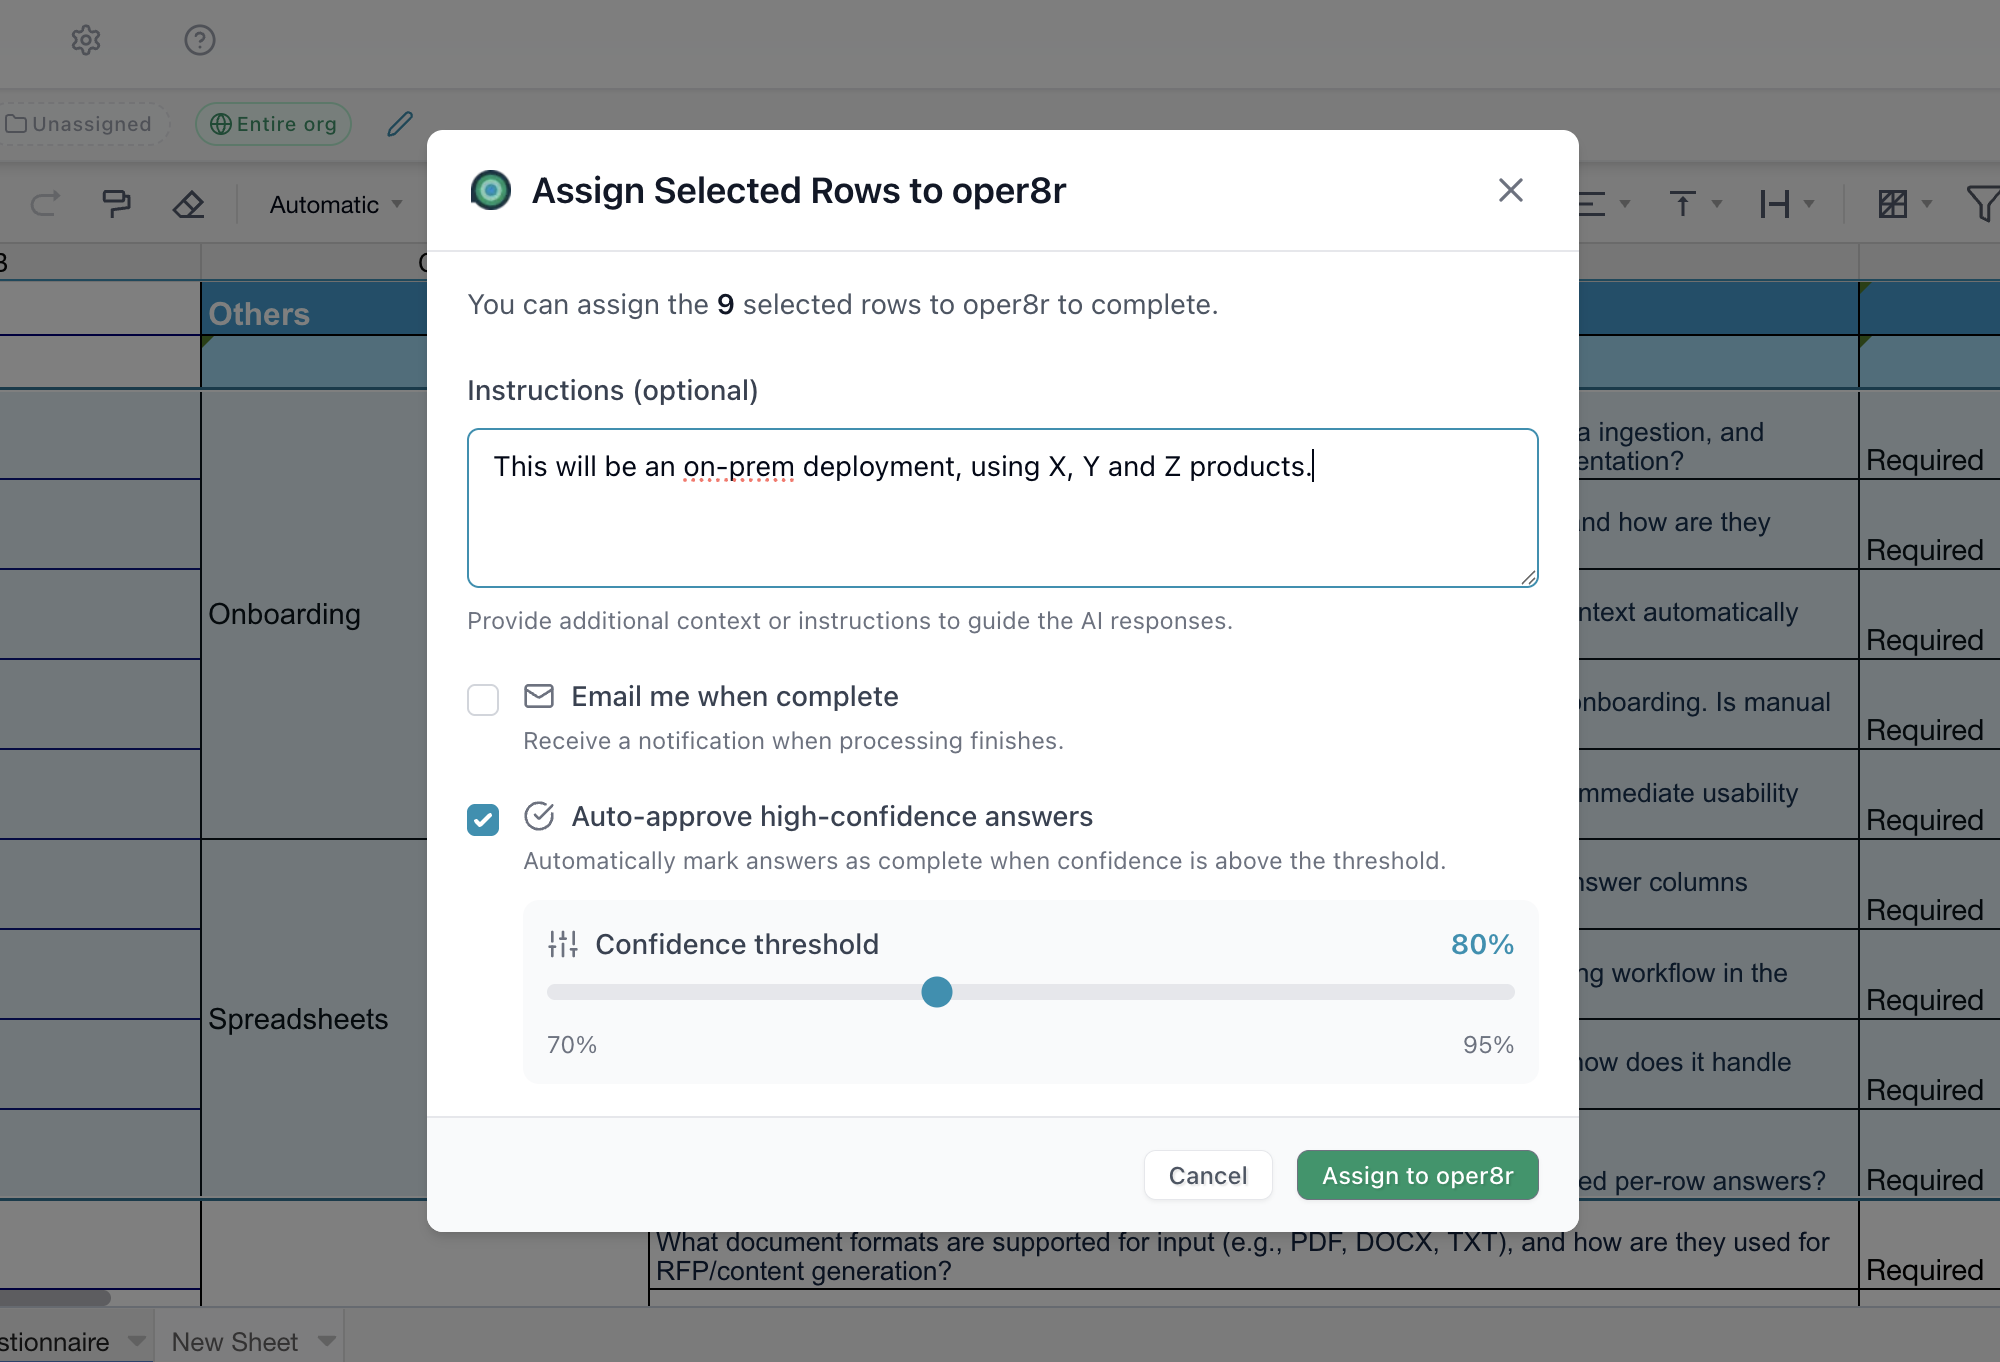
Task: Click the Assign to oper8r button
Action: coord(1416,1175)
